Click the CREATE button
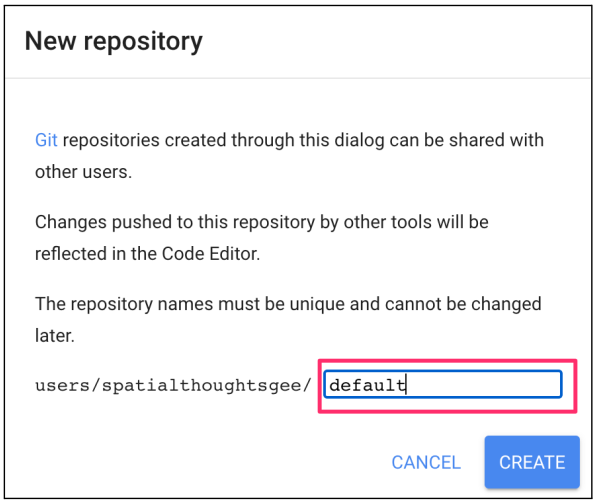This screenshot has height=503, width=597. tap(532, 462)
